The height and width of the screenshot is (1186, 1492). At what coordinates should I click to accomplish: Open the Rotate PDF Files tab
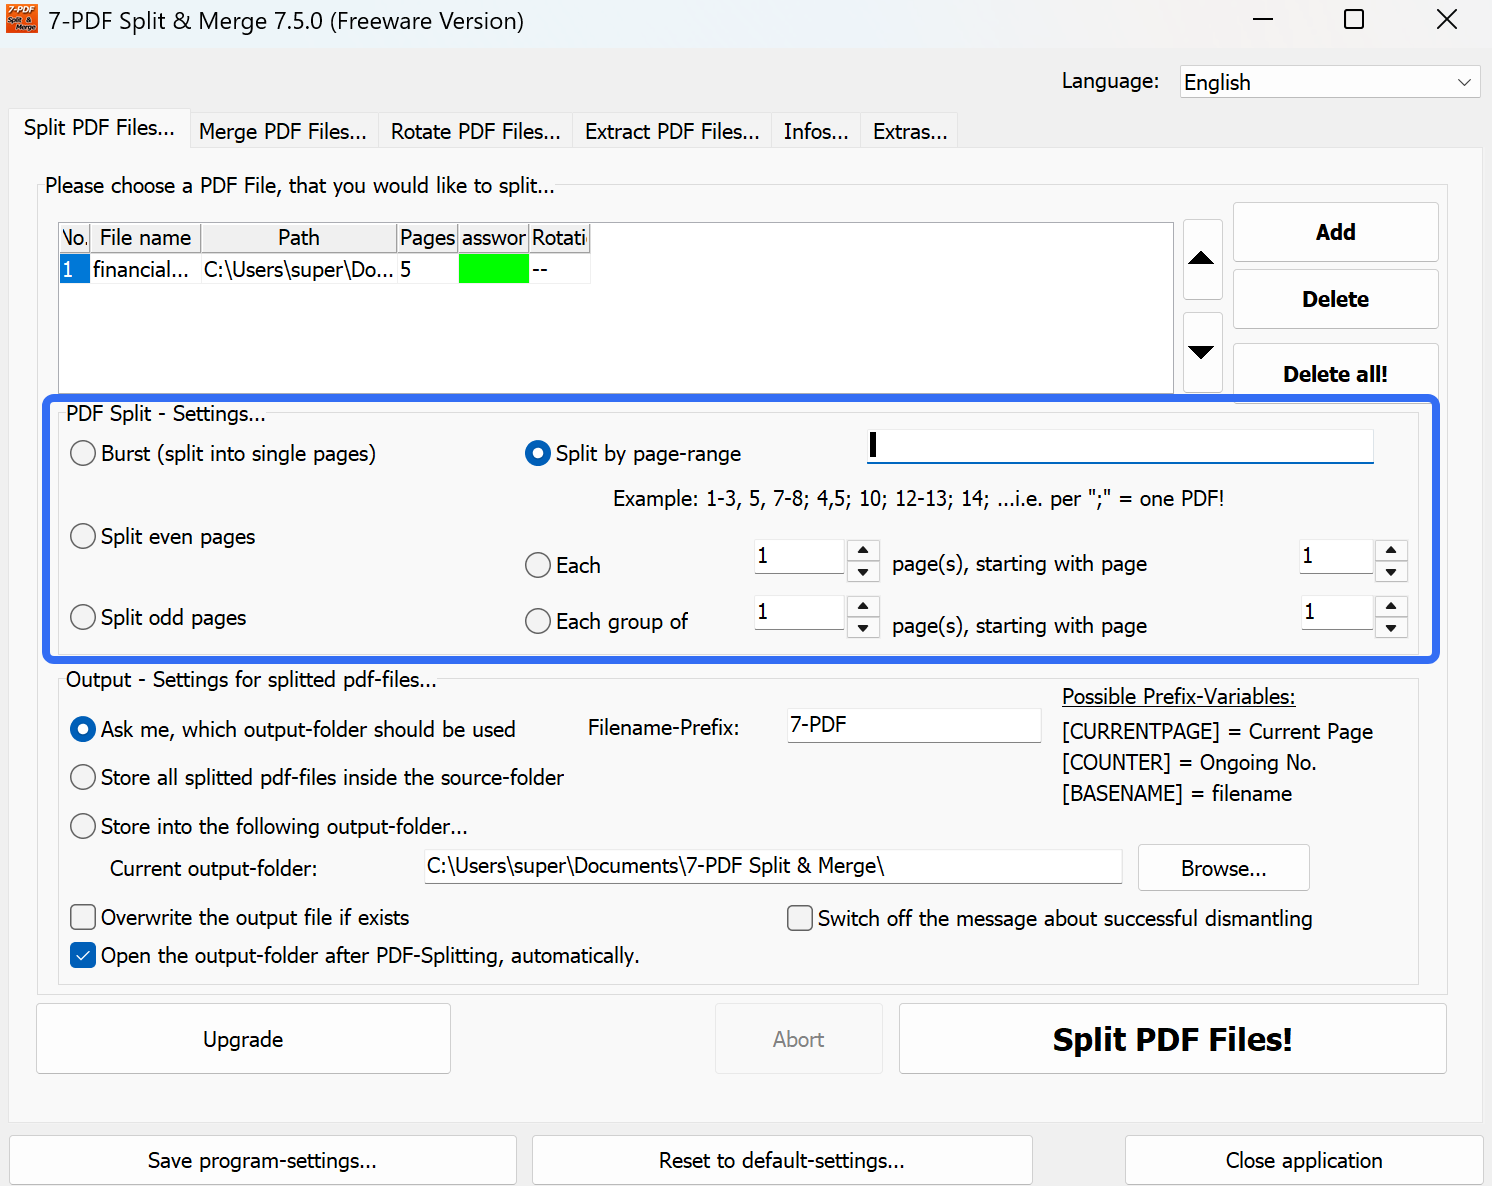point(475,131)
